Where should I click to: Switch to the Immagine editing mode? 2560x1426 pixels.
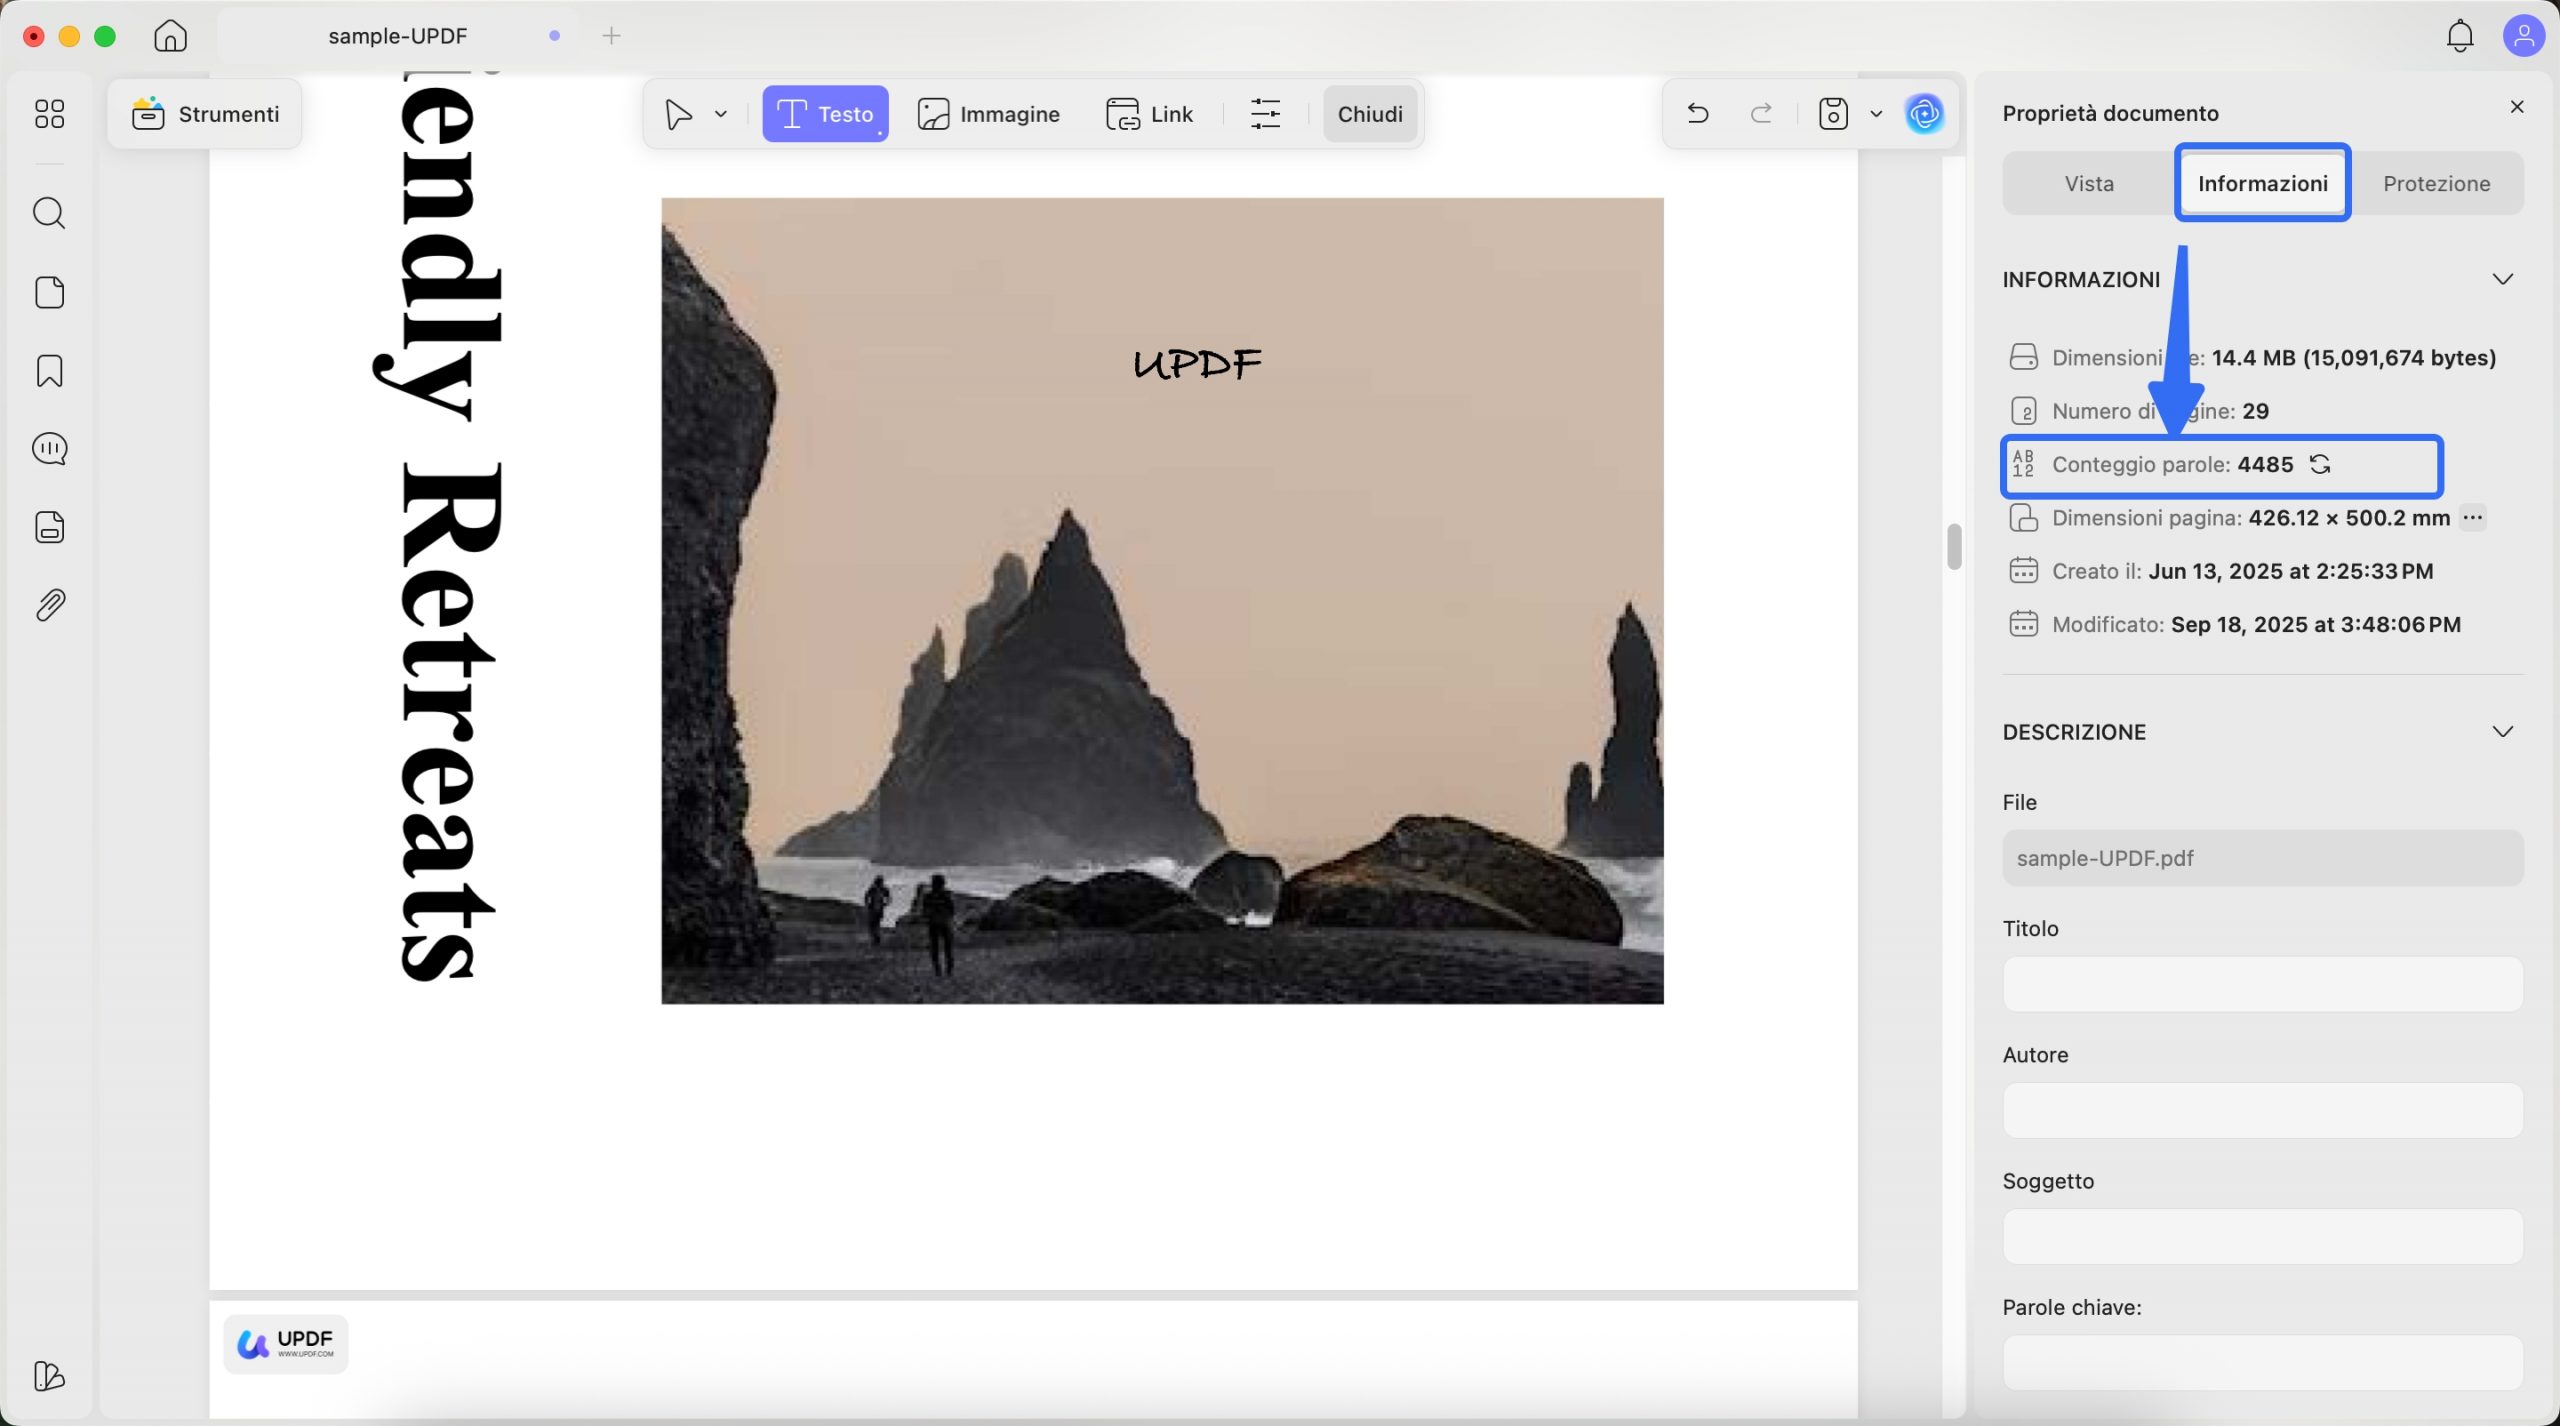coord(988,113)
